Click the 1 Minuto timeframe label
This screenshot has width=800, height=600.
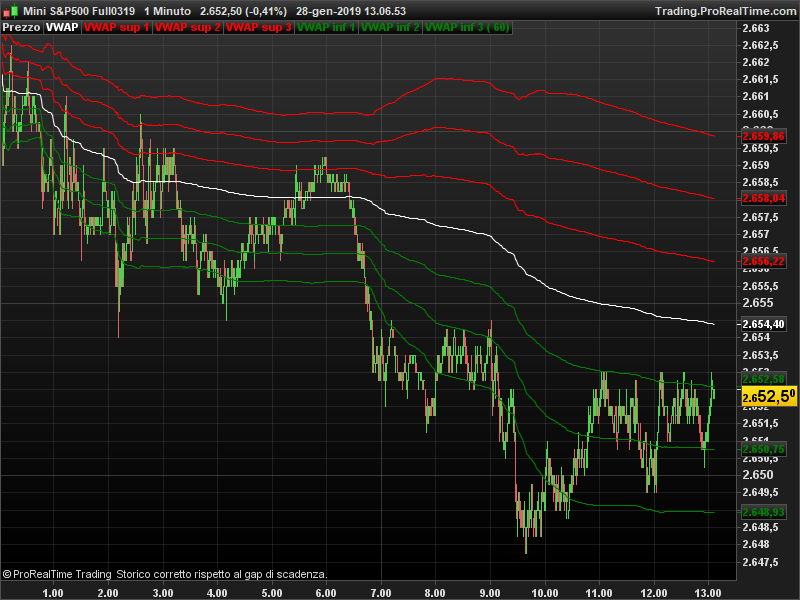tap(167, 11)
